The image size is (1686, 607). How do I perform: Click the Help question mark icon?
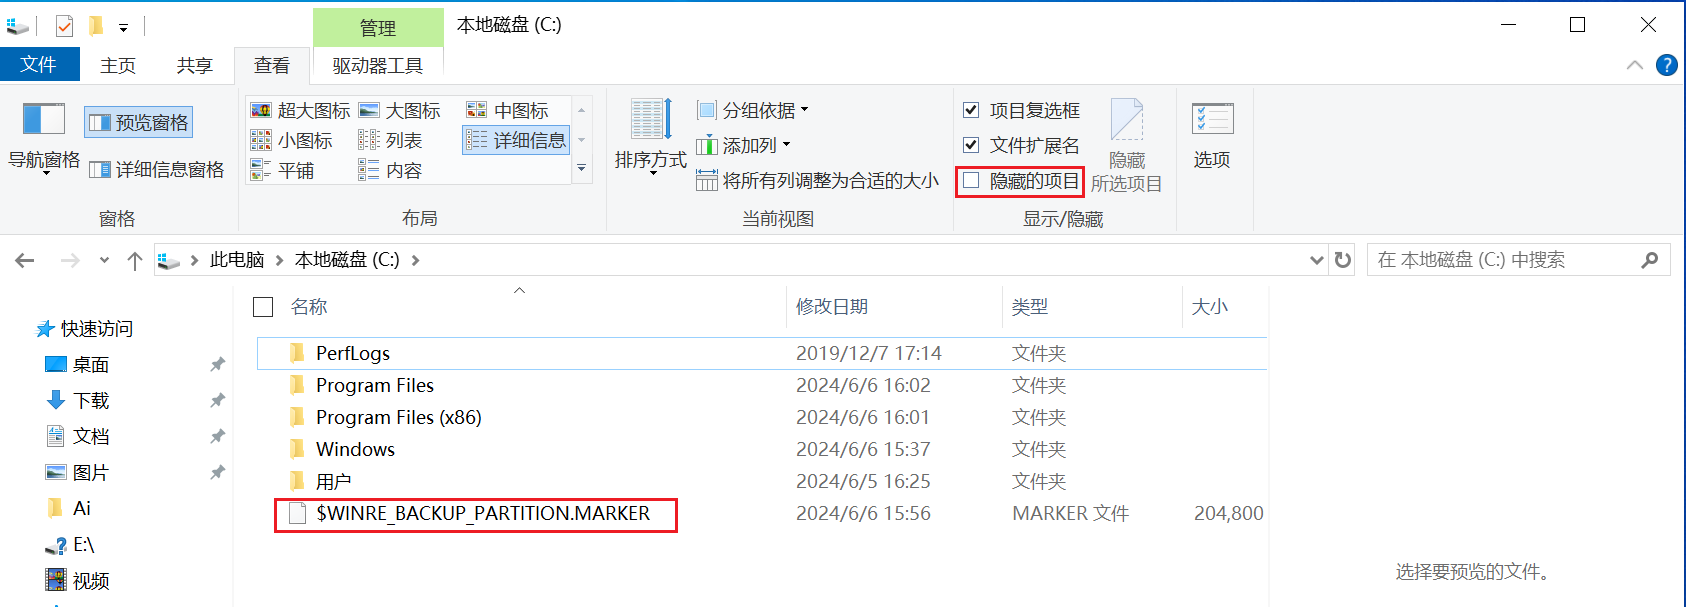[1666, 65]
